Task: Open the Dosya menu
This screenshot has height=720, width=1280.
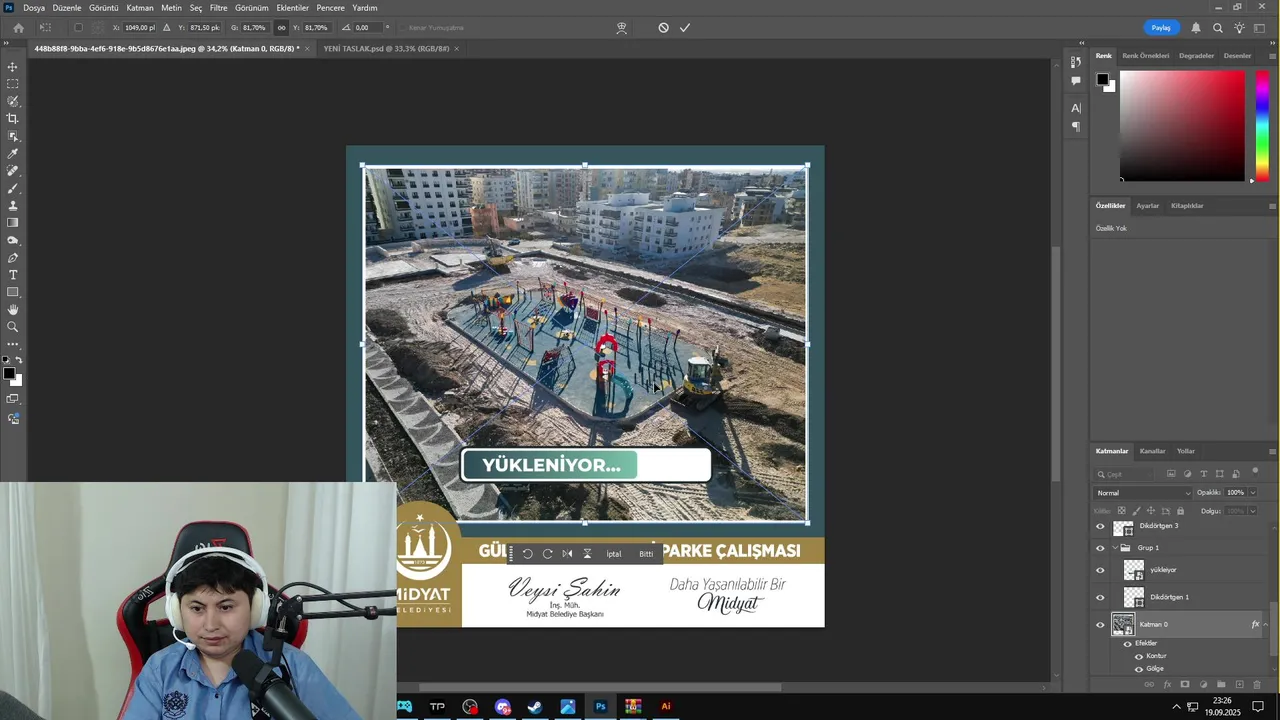Action: (x=34, y=8)
